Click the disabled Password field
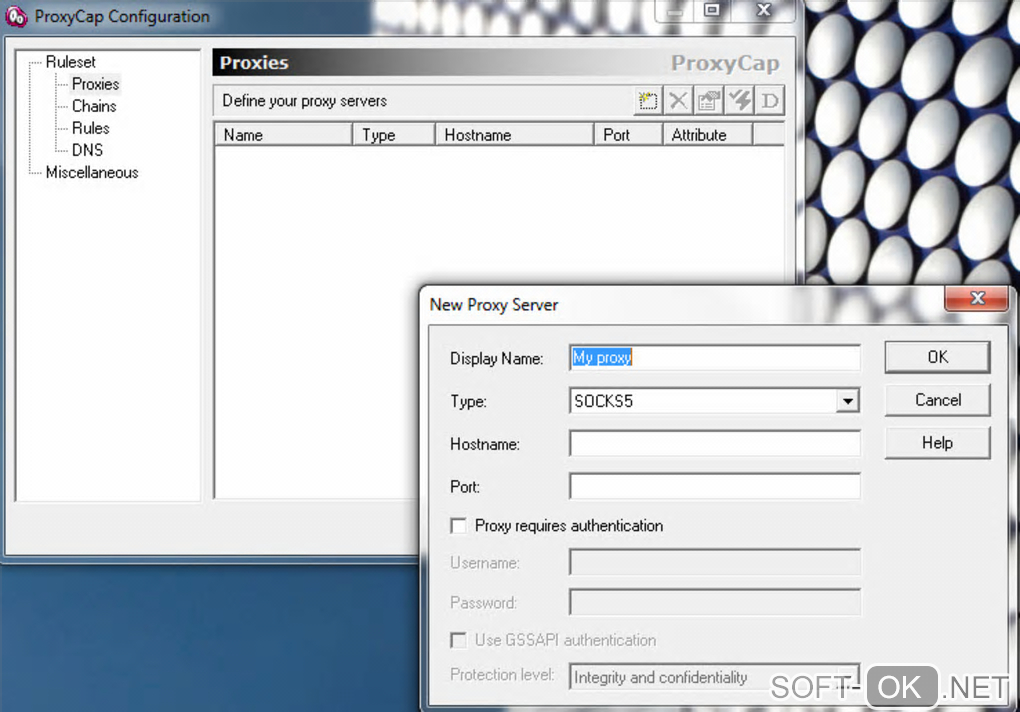Viewport: 1020px width, 712px height. [x=714, y=602]
